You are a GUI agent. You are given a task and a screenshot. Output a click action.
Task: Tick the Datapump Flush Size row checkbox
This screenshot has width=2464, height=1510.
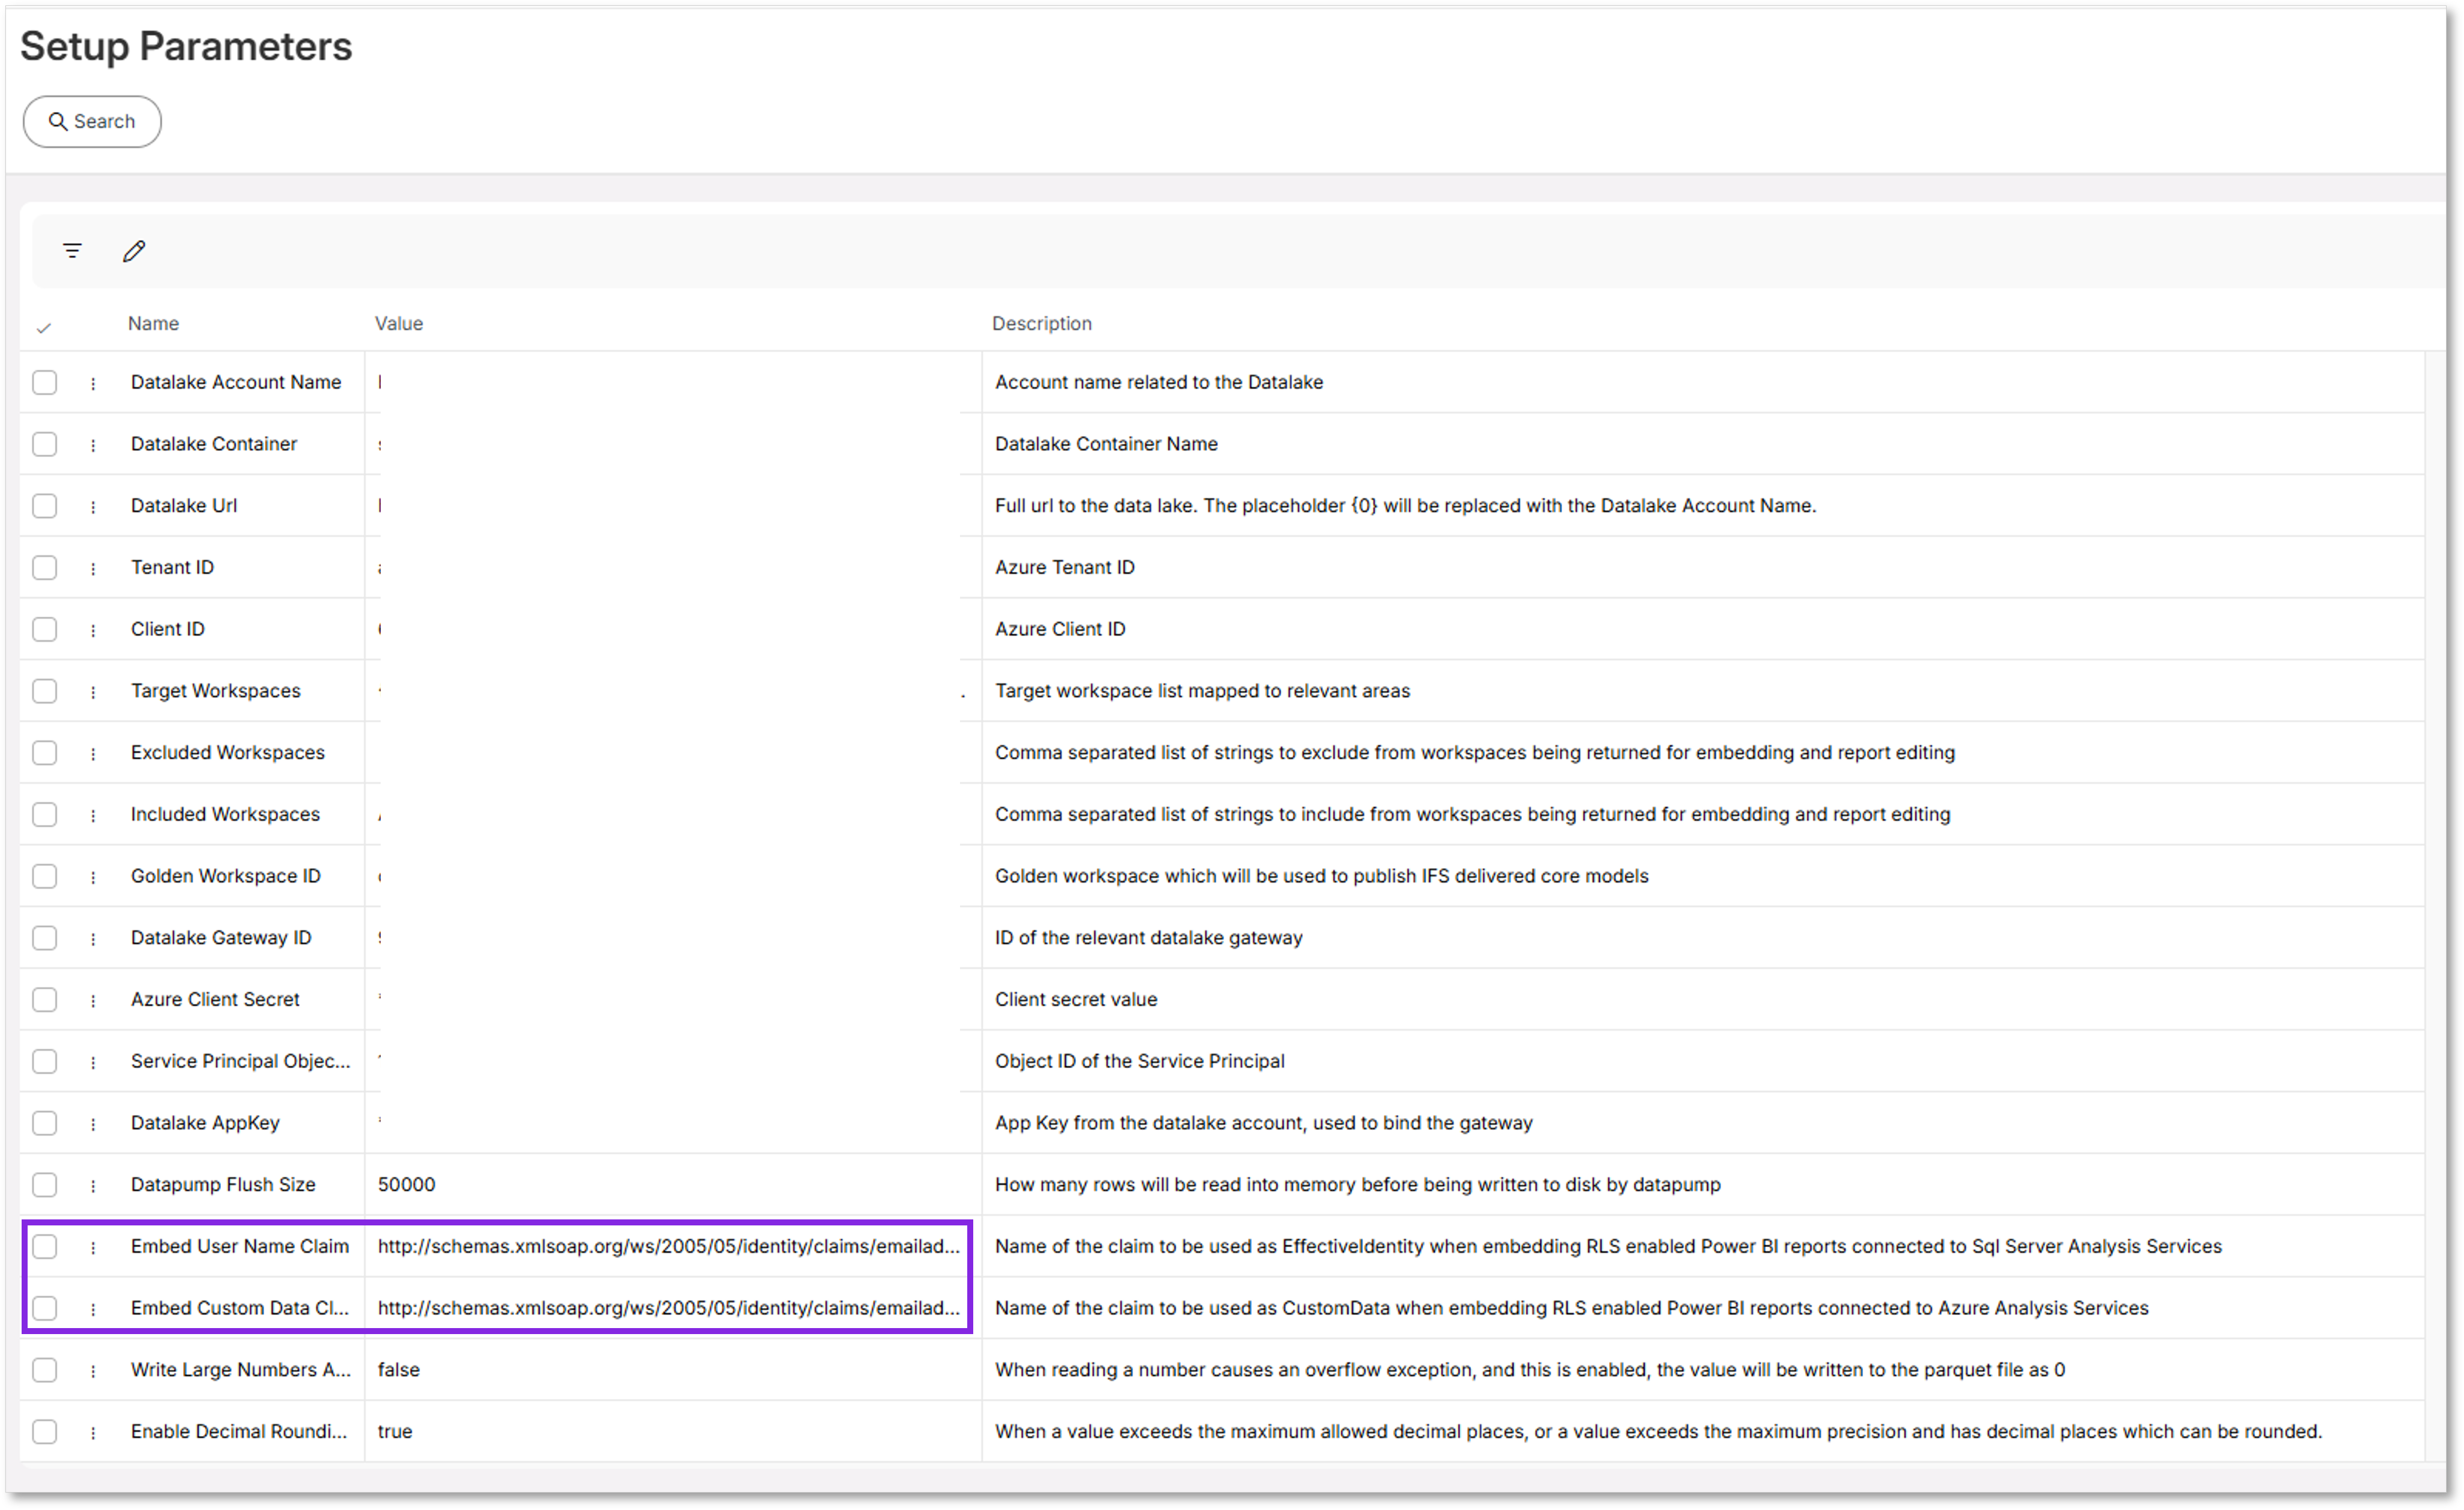pyautogui.click(x=44, y=1185)
